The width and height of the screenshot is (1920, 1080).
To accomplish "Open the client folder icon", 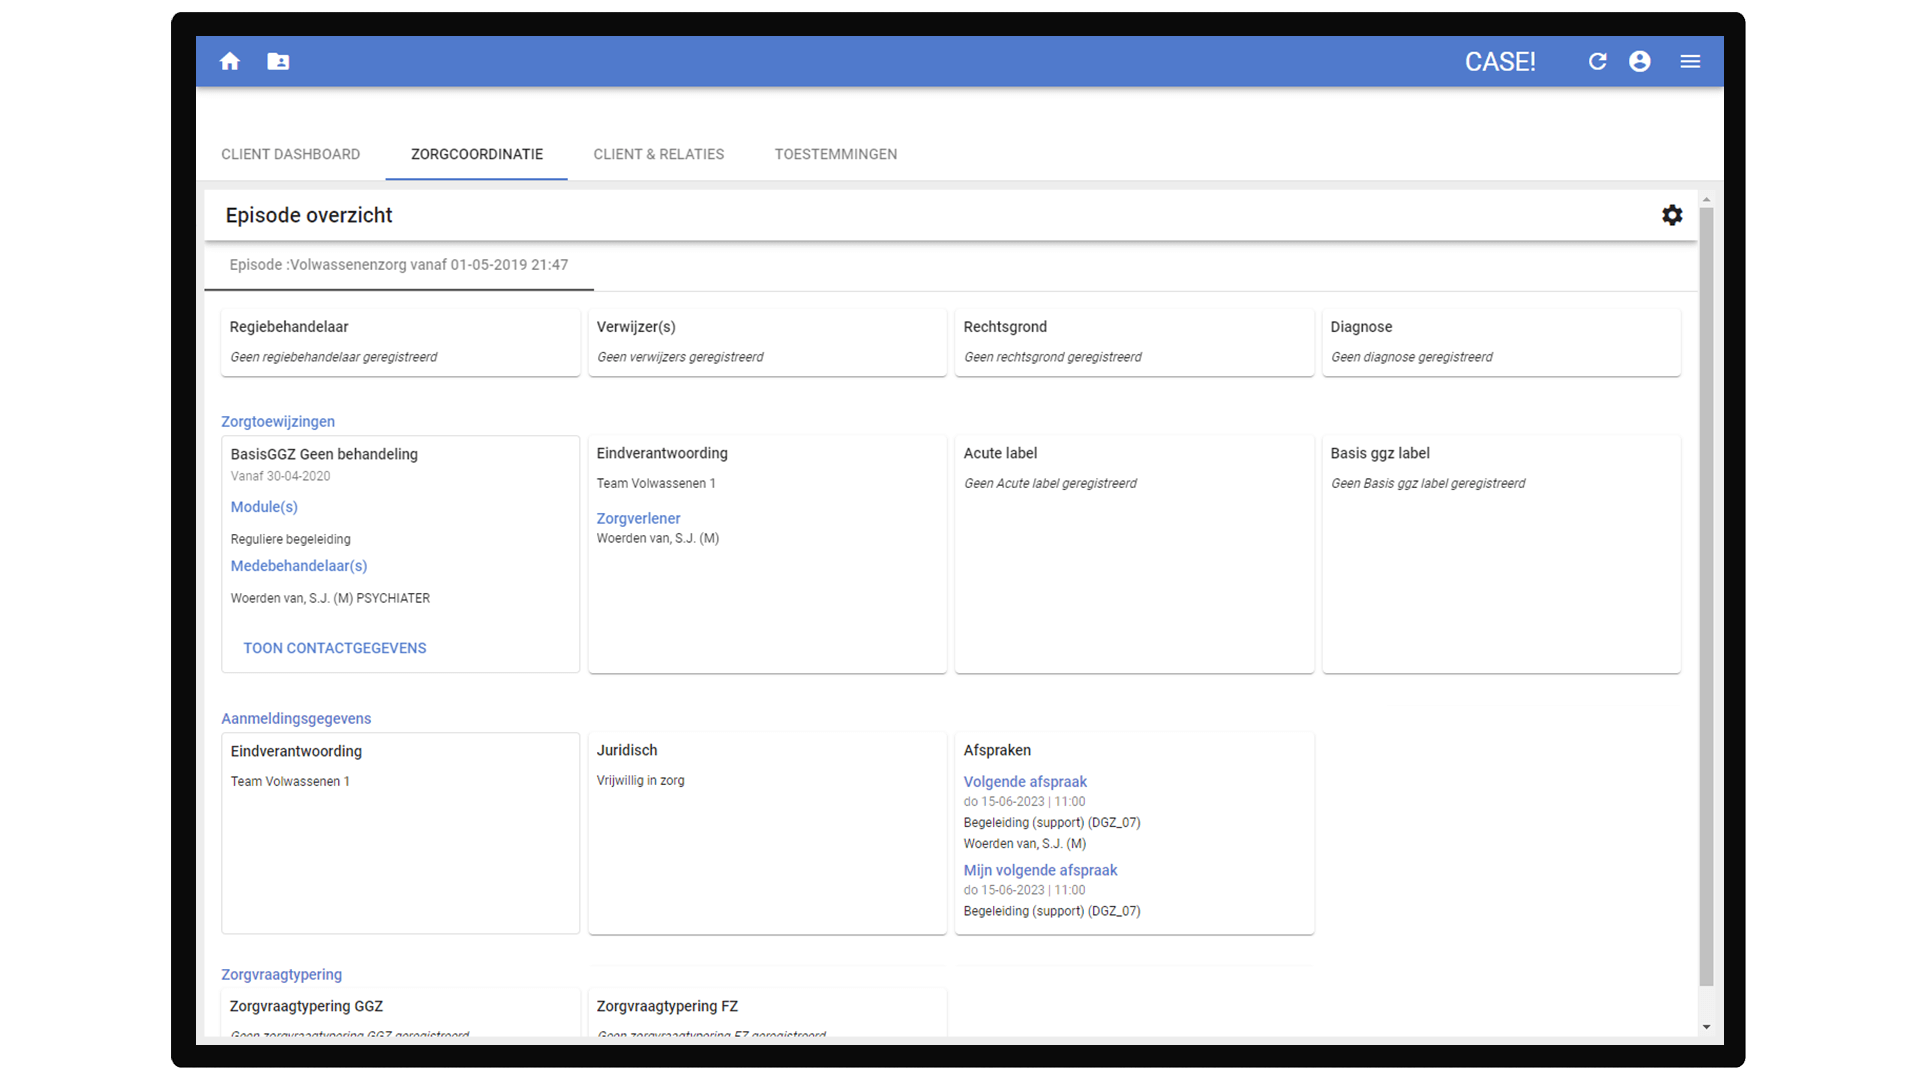I will click(278, 62).
